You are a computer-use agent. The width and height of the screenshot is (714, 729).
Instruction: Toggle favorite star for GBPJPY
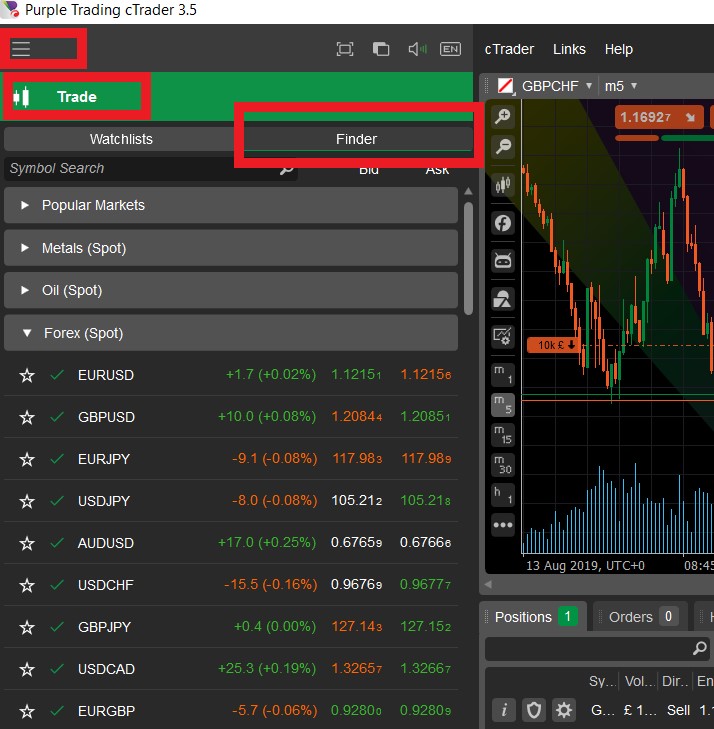pyautogui.click(x=27, y=628)
